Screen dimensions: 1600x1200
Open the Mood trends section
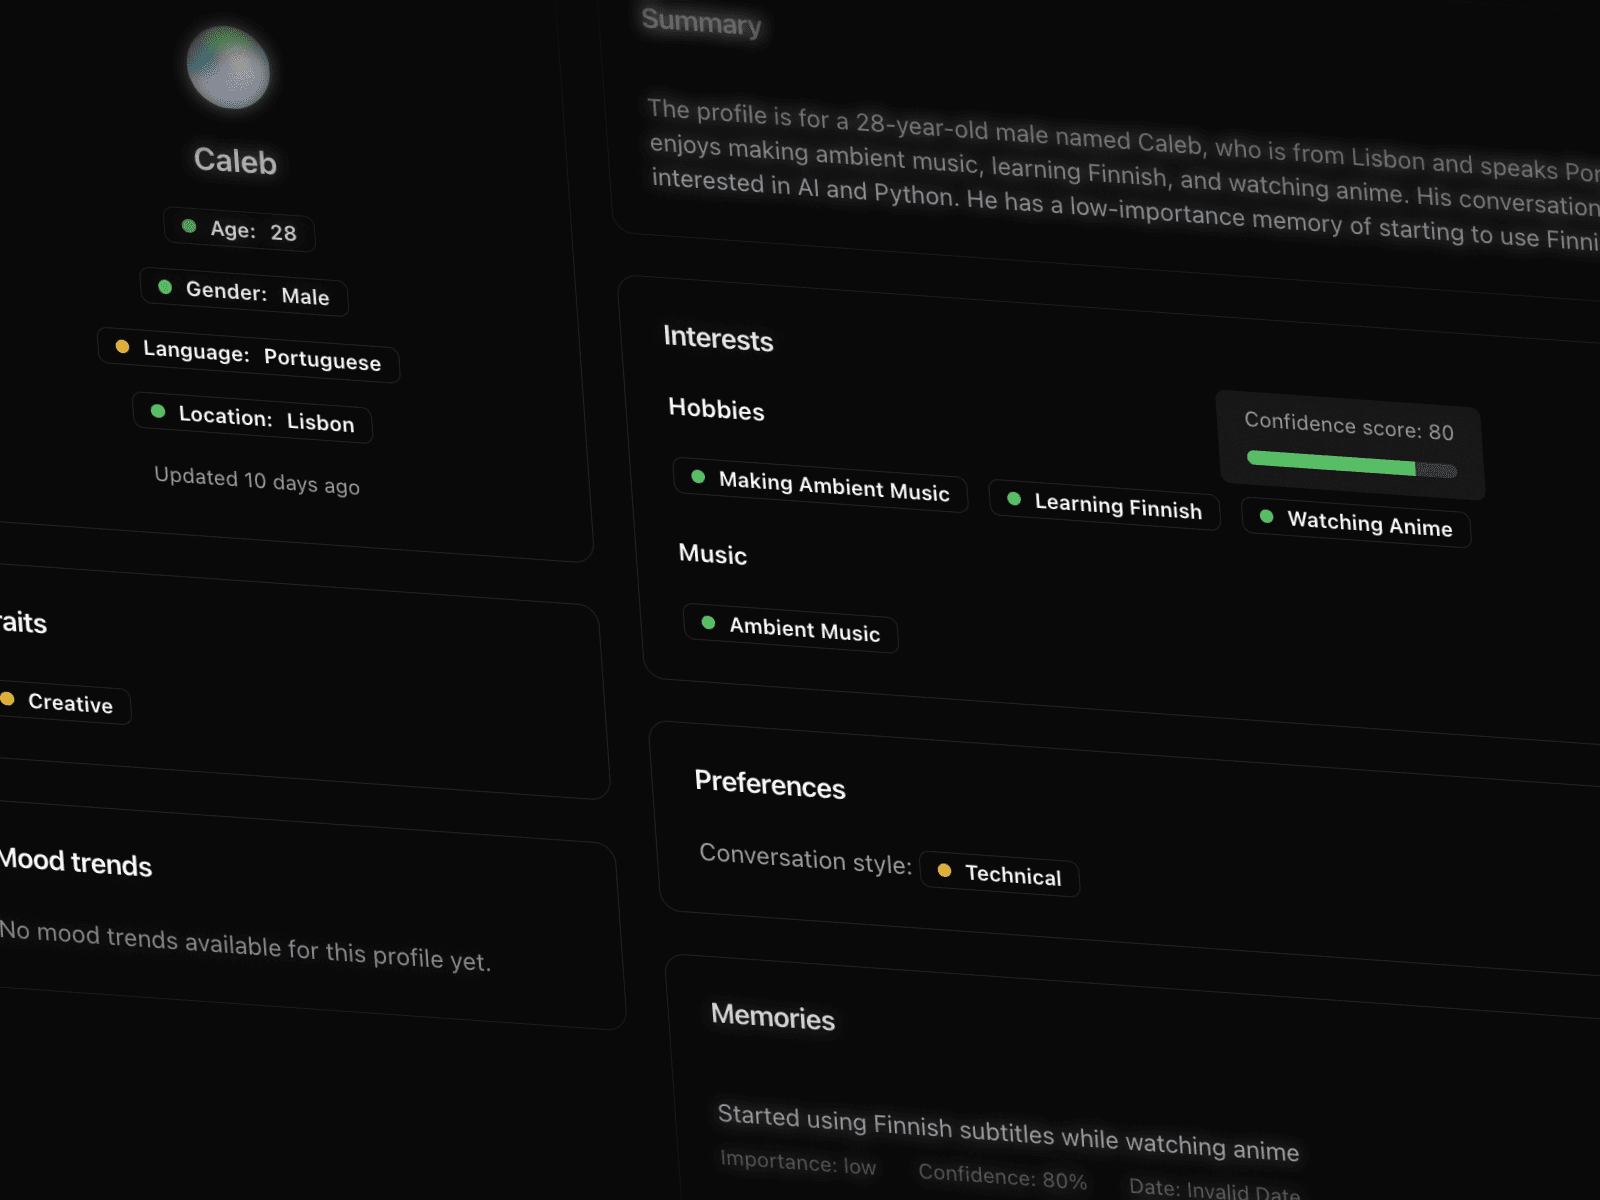(76, 864)
